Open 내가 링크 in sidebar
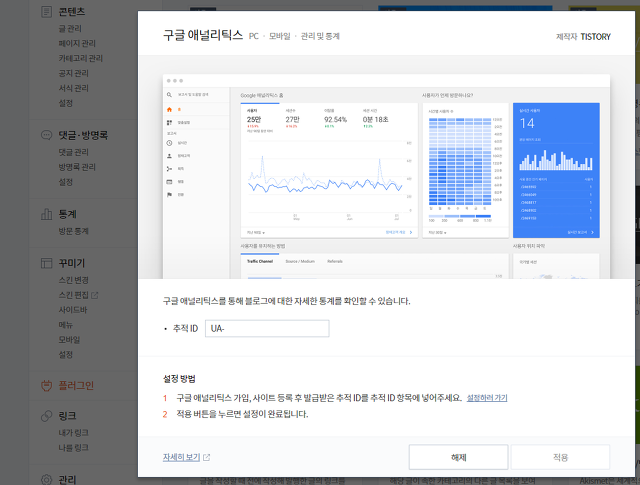The height and width of the screenshot is (485, 640). coord(73,433)
